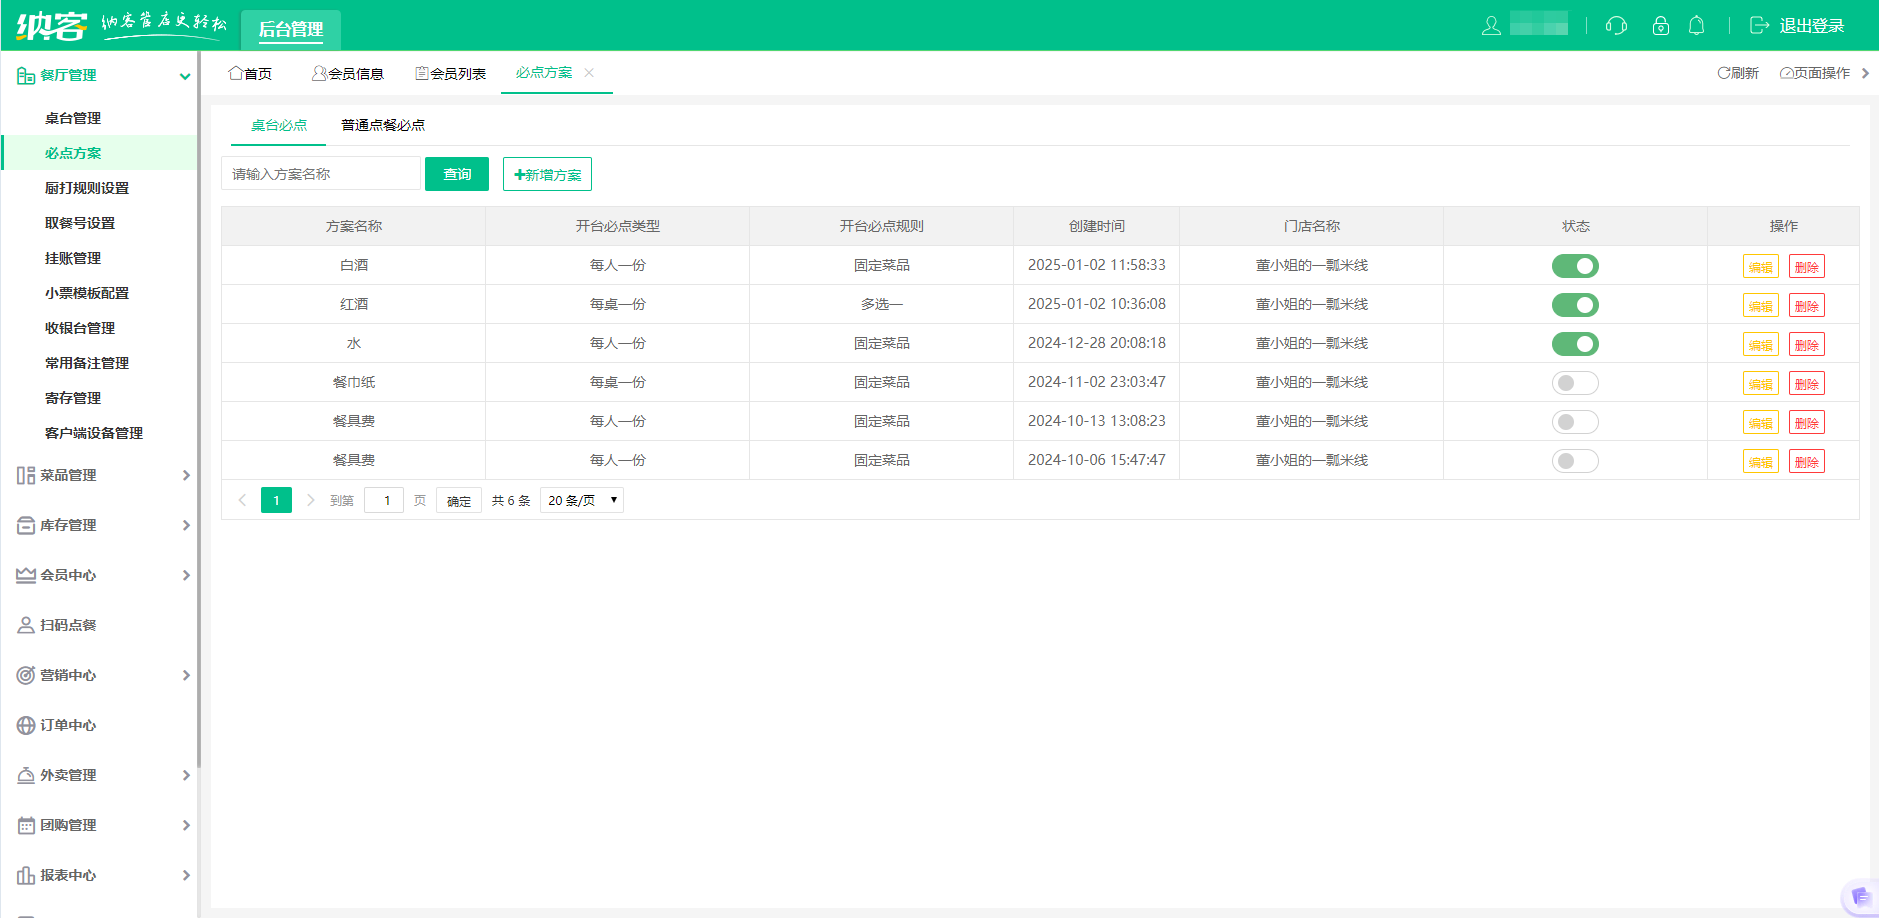This screenshot has height=918, width=1879.
Task: Delete the 红酒 plan
Action: tap(1807, 306)
